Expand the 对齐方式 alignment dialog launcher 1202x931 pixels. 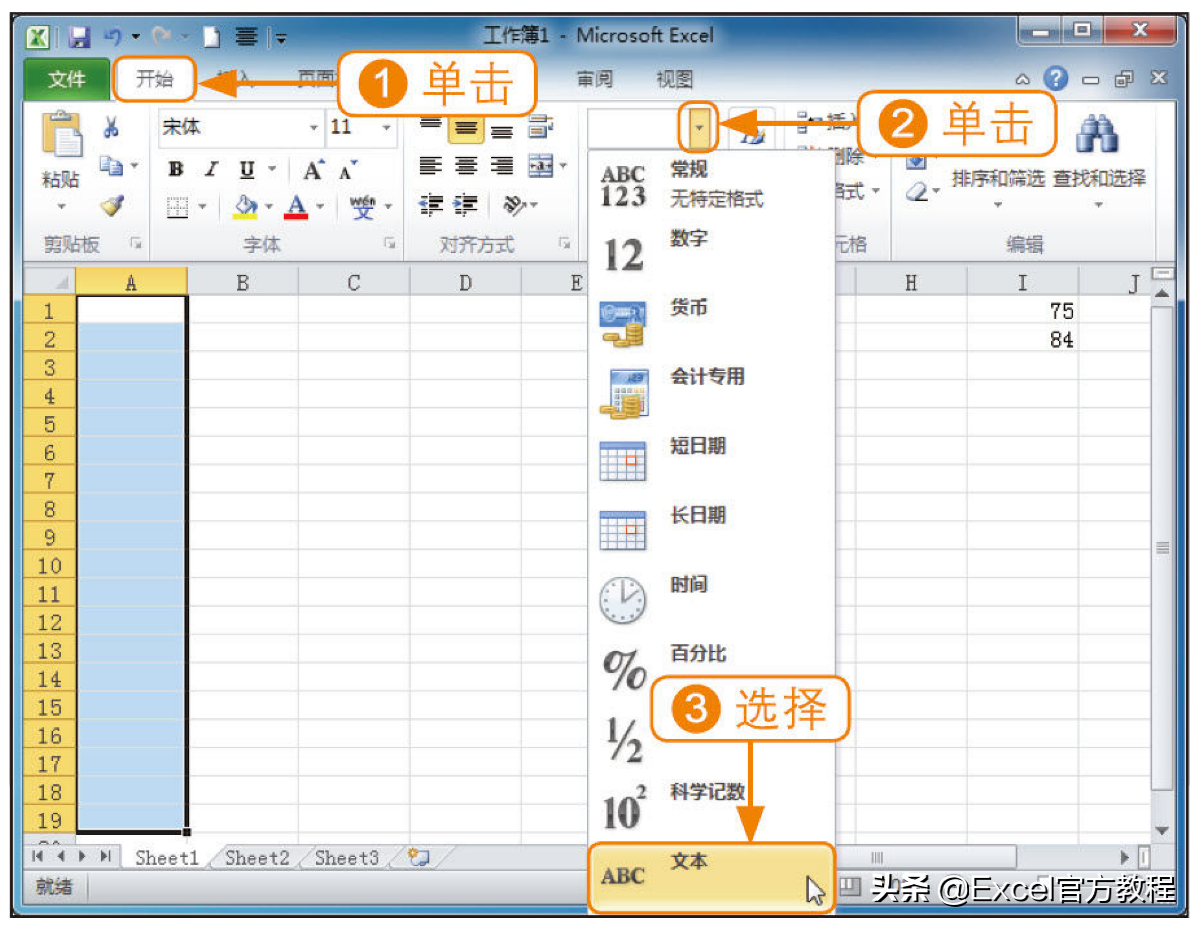565,243
